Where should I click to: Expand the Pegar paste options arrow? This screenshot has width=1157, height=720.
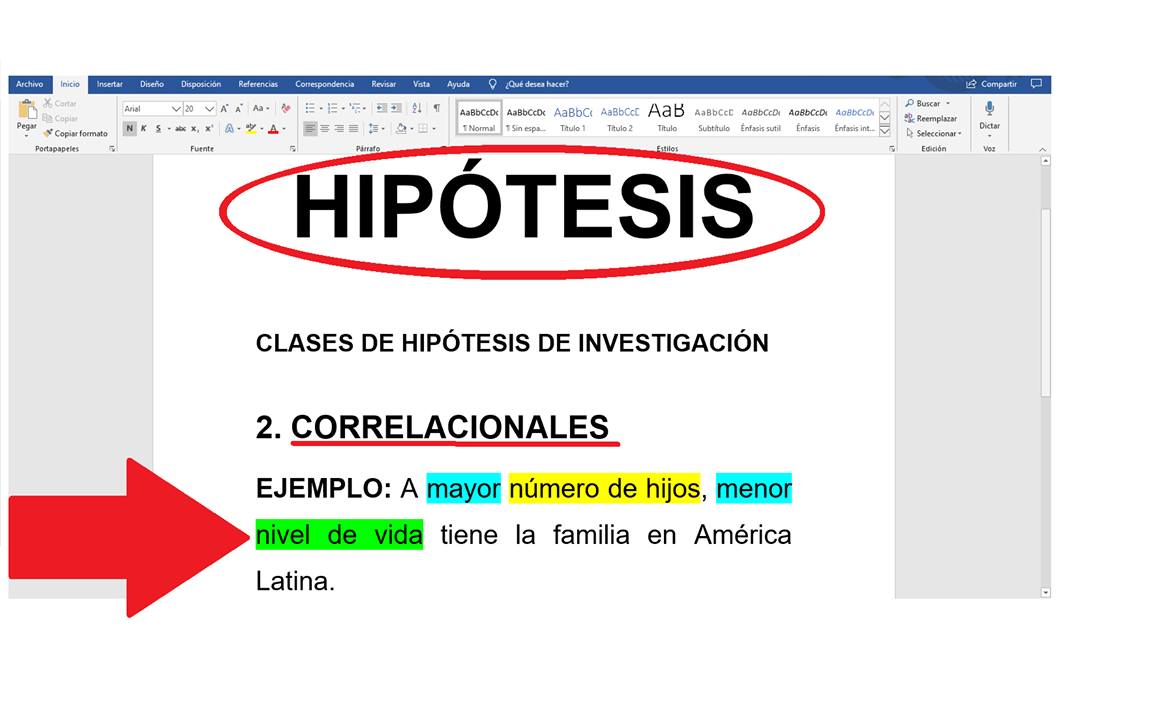click(x=27, y=136)
